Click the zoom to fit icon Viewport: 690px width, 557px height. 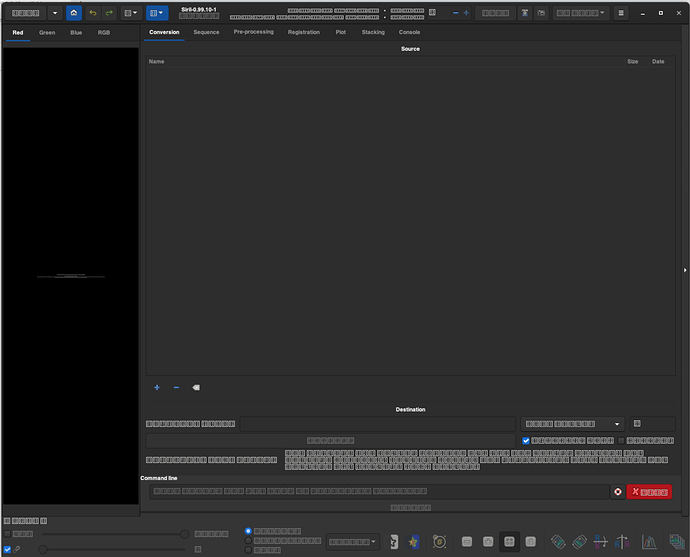[509, 542]
